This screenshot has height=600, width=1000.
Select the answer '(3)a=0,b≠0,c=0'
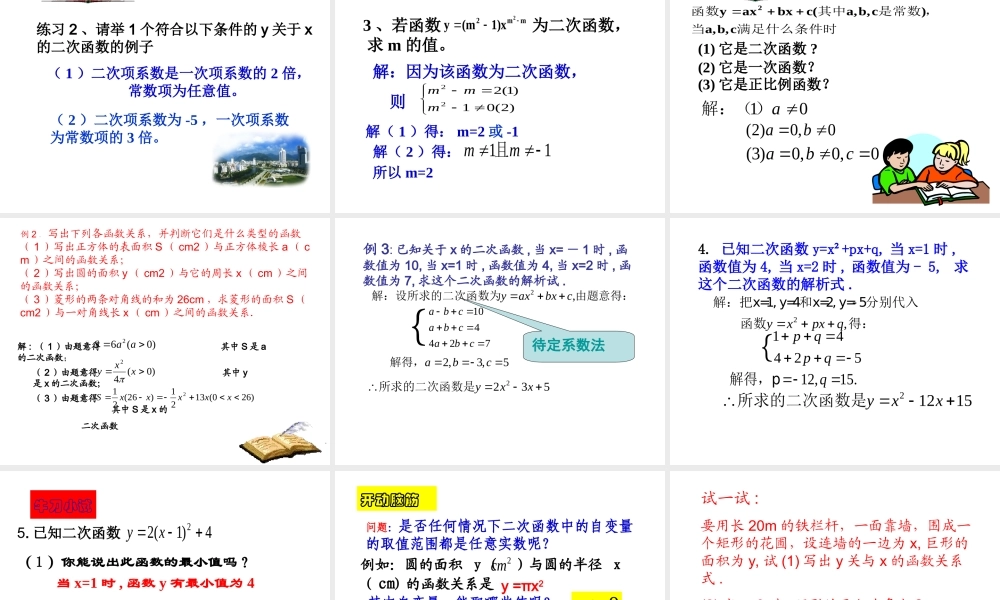click(x=812, y=154)
